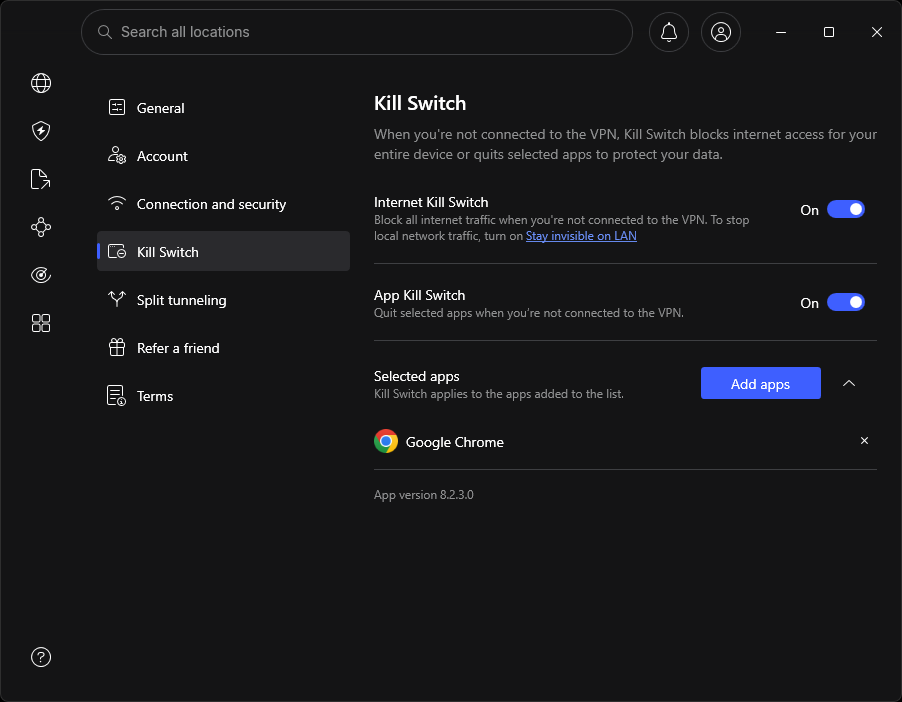Click the Split tunneling fork icon
This screenshot has width=902, height=702.
pos(117,299)
